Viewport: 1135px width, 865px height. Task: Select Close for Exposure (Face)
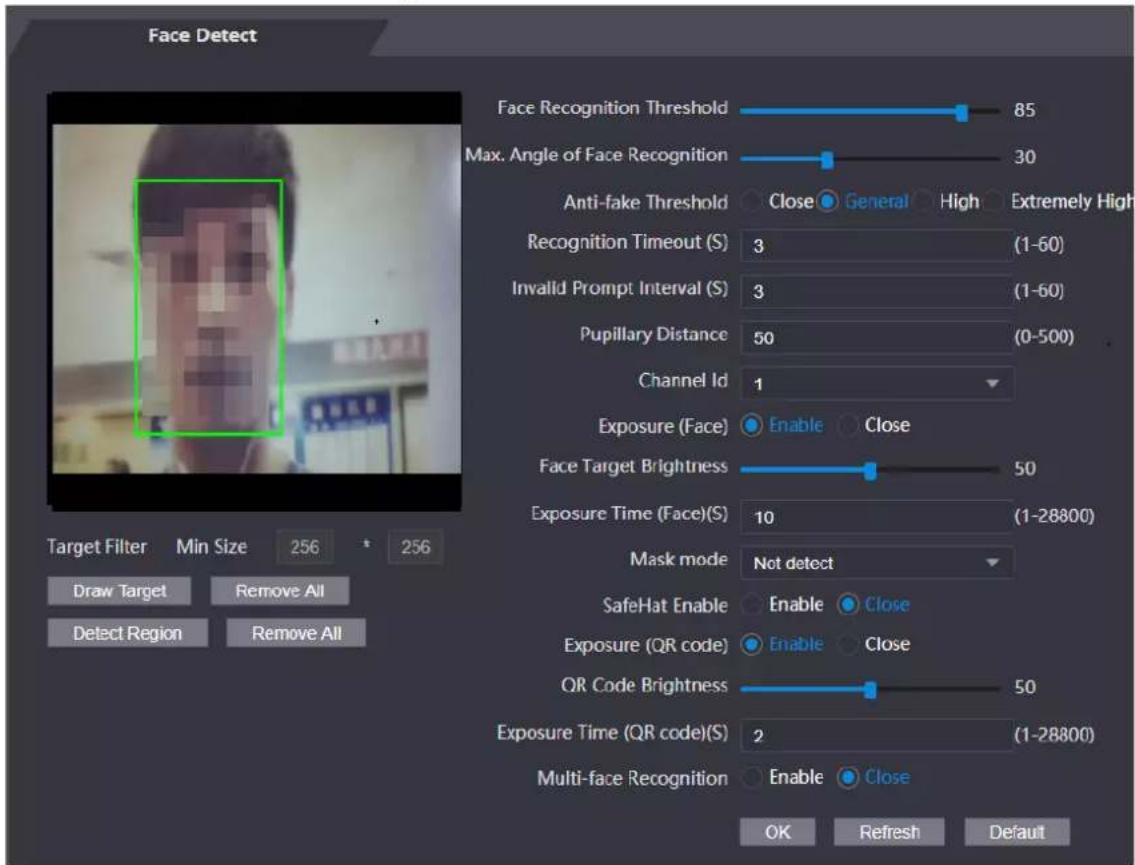848,426
